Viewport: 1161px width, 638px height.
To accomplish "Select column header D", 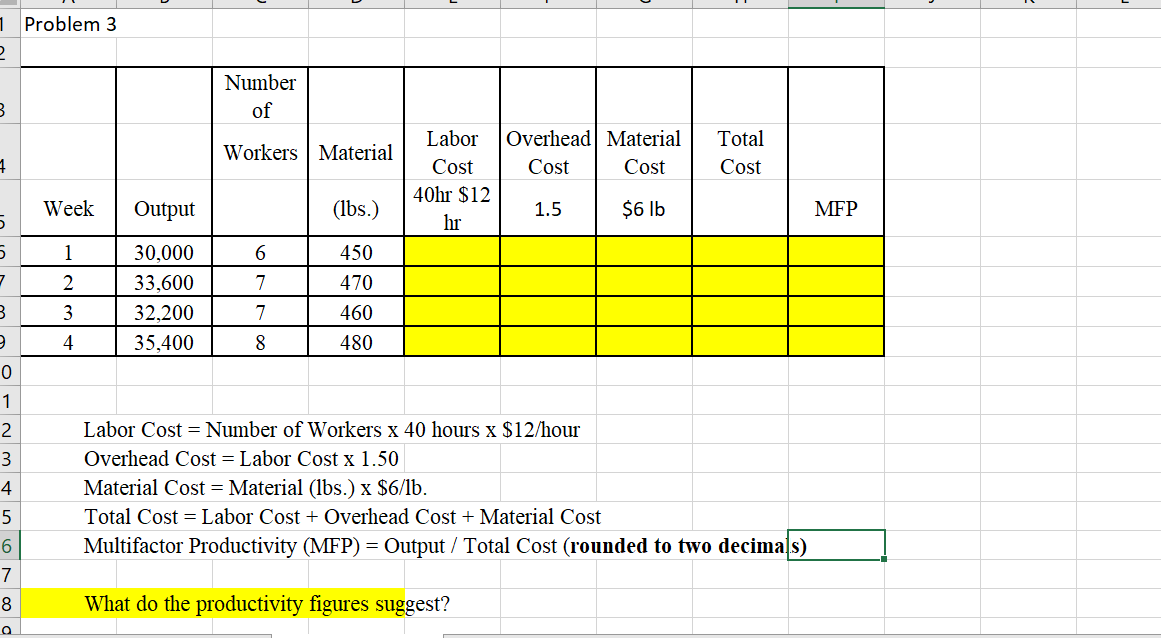I will pyautogui.click(x=355, y=5).
